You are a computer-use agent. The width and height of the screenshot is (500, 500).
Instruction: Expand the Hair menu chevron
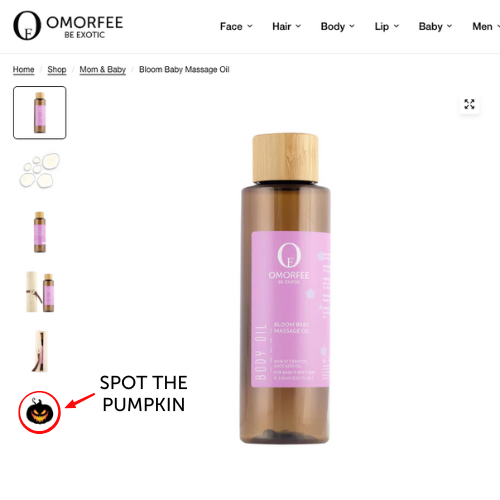pyautogui.click(x=298, y=26)
